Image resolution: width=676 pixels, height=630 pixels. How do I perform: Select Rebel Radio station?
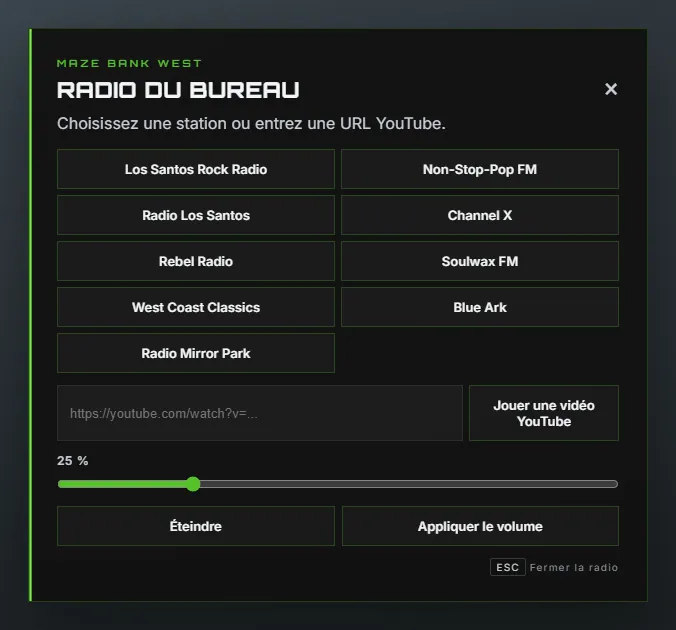196,261
